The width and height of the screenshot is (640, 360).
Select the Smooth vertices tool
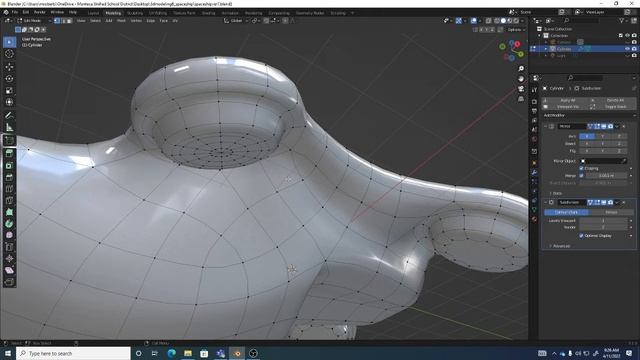pyautogui.click(x=9, y=235)
